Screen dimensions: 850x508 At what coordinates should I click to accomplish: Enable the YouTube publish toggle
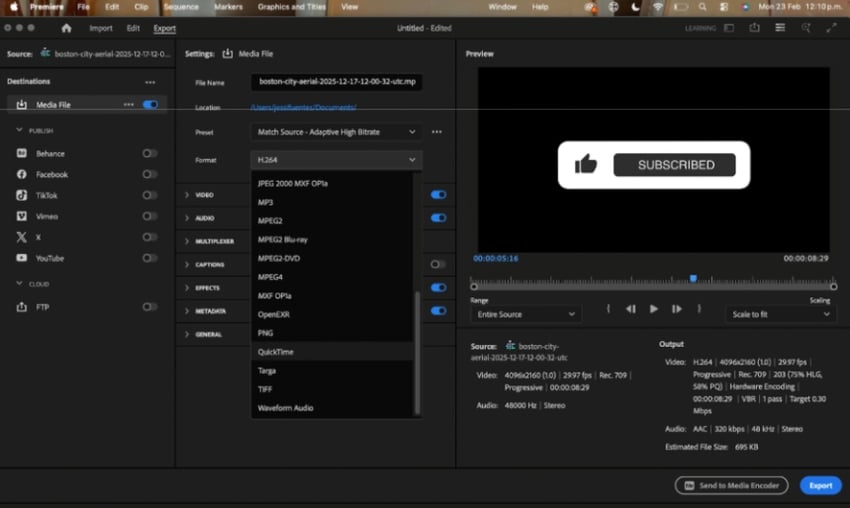(x=150, y=258)
